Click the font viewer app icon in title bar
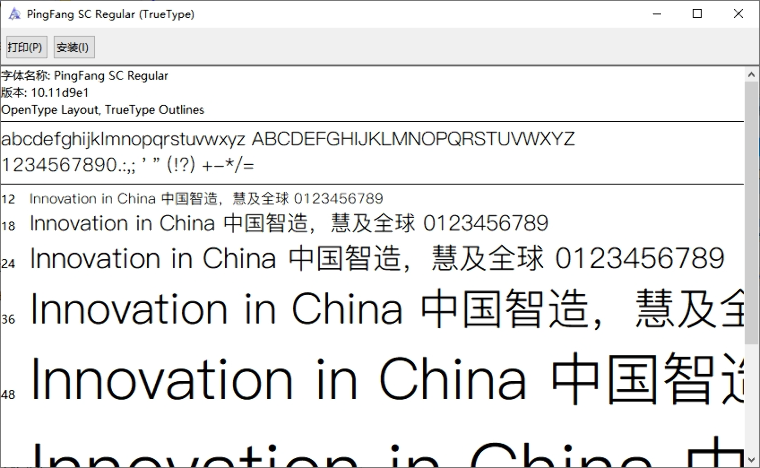The image size is (760, 468). click(x=15, y=14)
